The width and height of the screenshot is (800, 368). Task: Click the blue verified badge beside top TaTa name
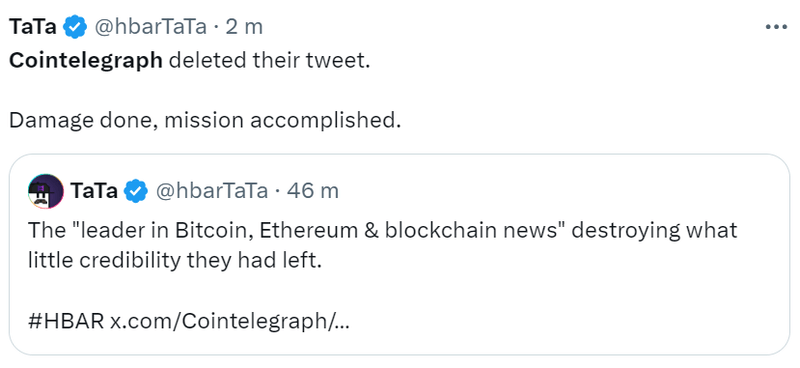pyautogui.click(x=75, y=27)
